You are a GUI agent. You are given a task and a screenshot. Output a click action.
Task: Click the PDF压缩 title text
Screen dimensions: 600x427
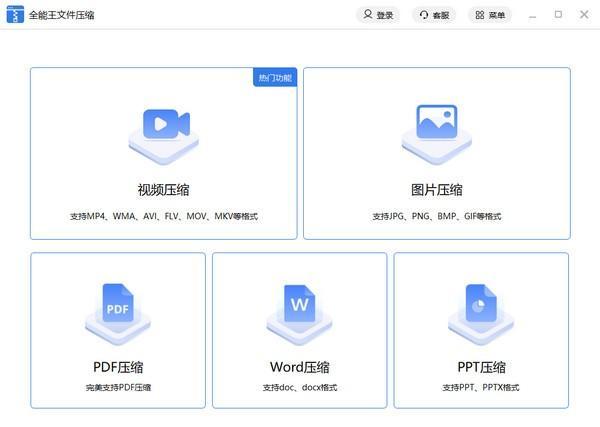coord(118,367)
